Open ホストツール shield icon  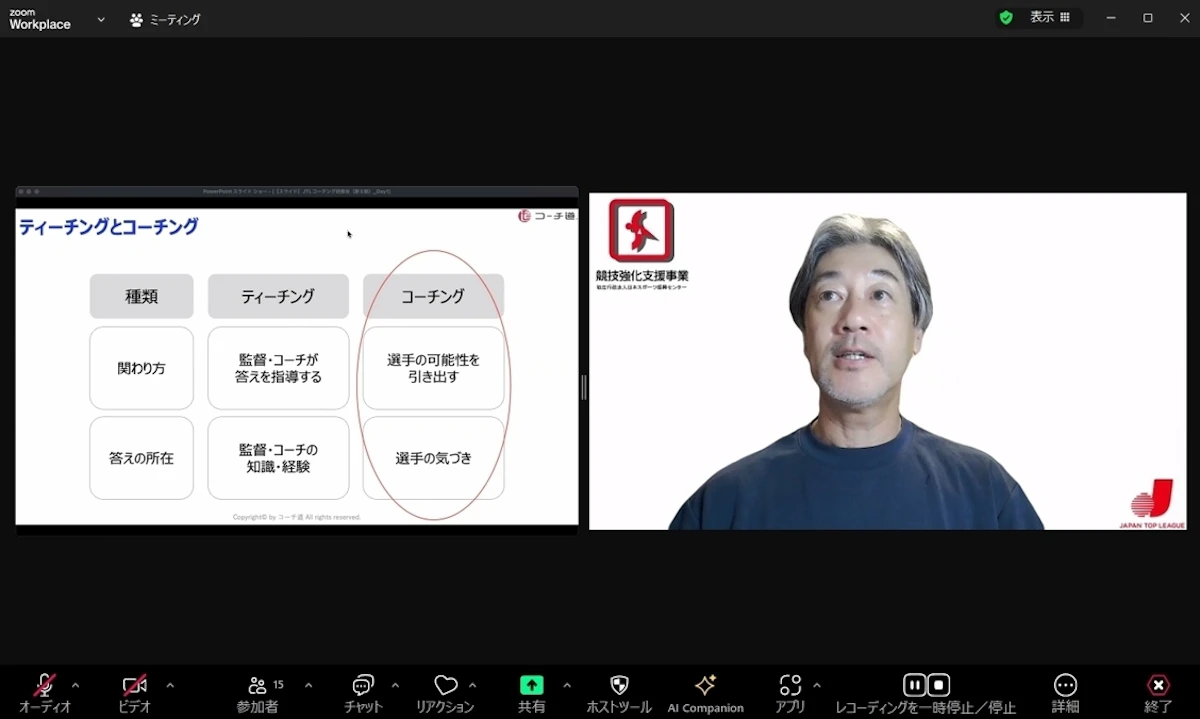point(619,685)
